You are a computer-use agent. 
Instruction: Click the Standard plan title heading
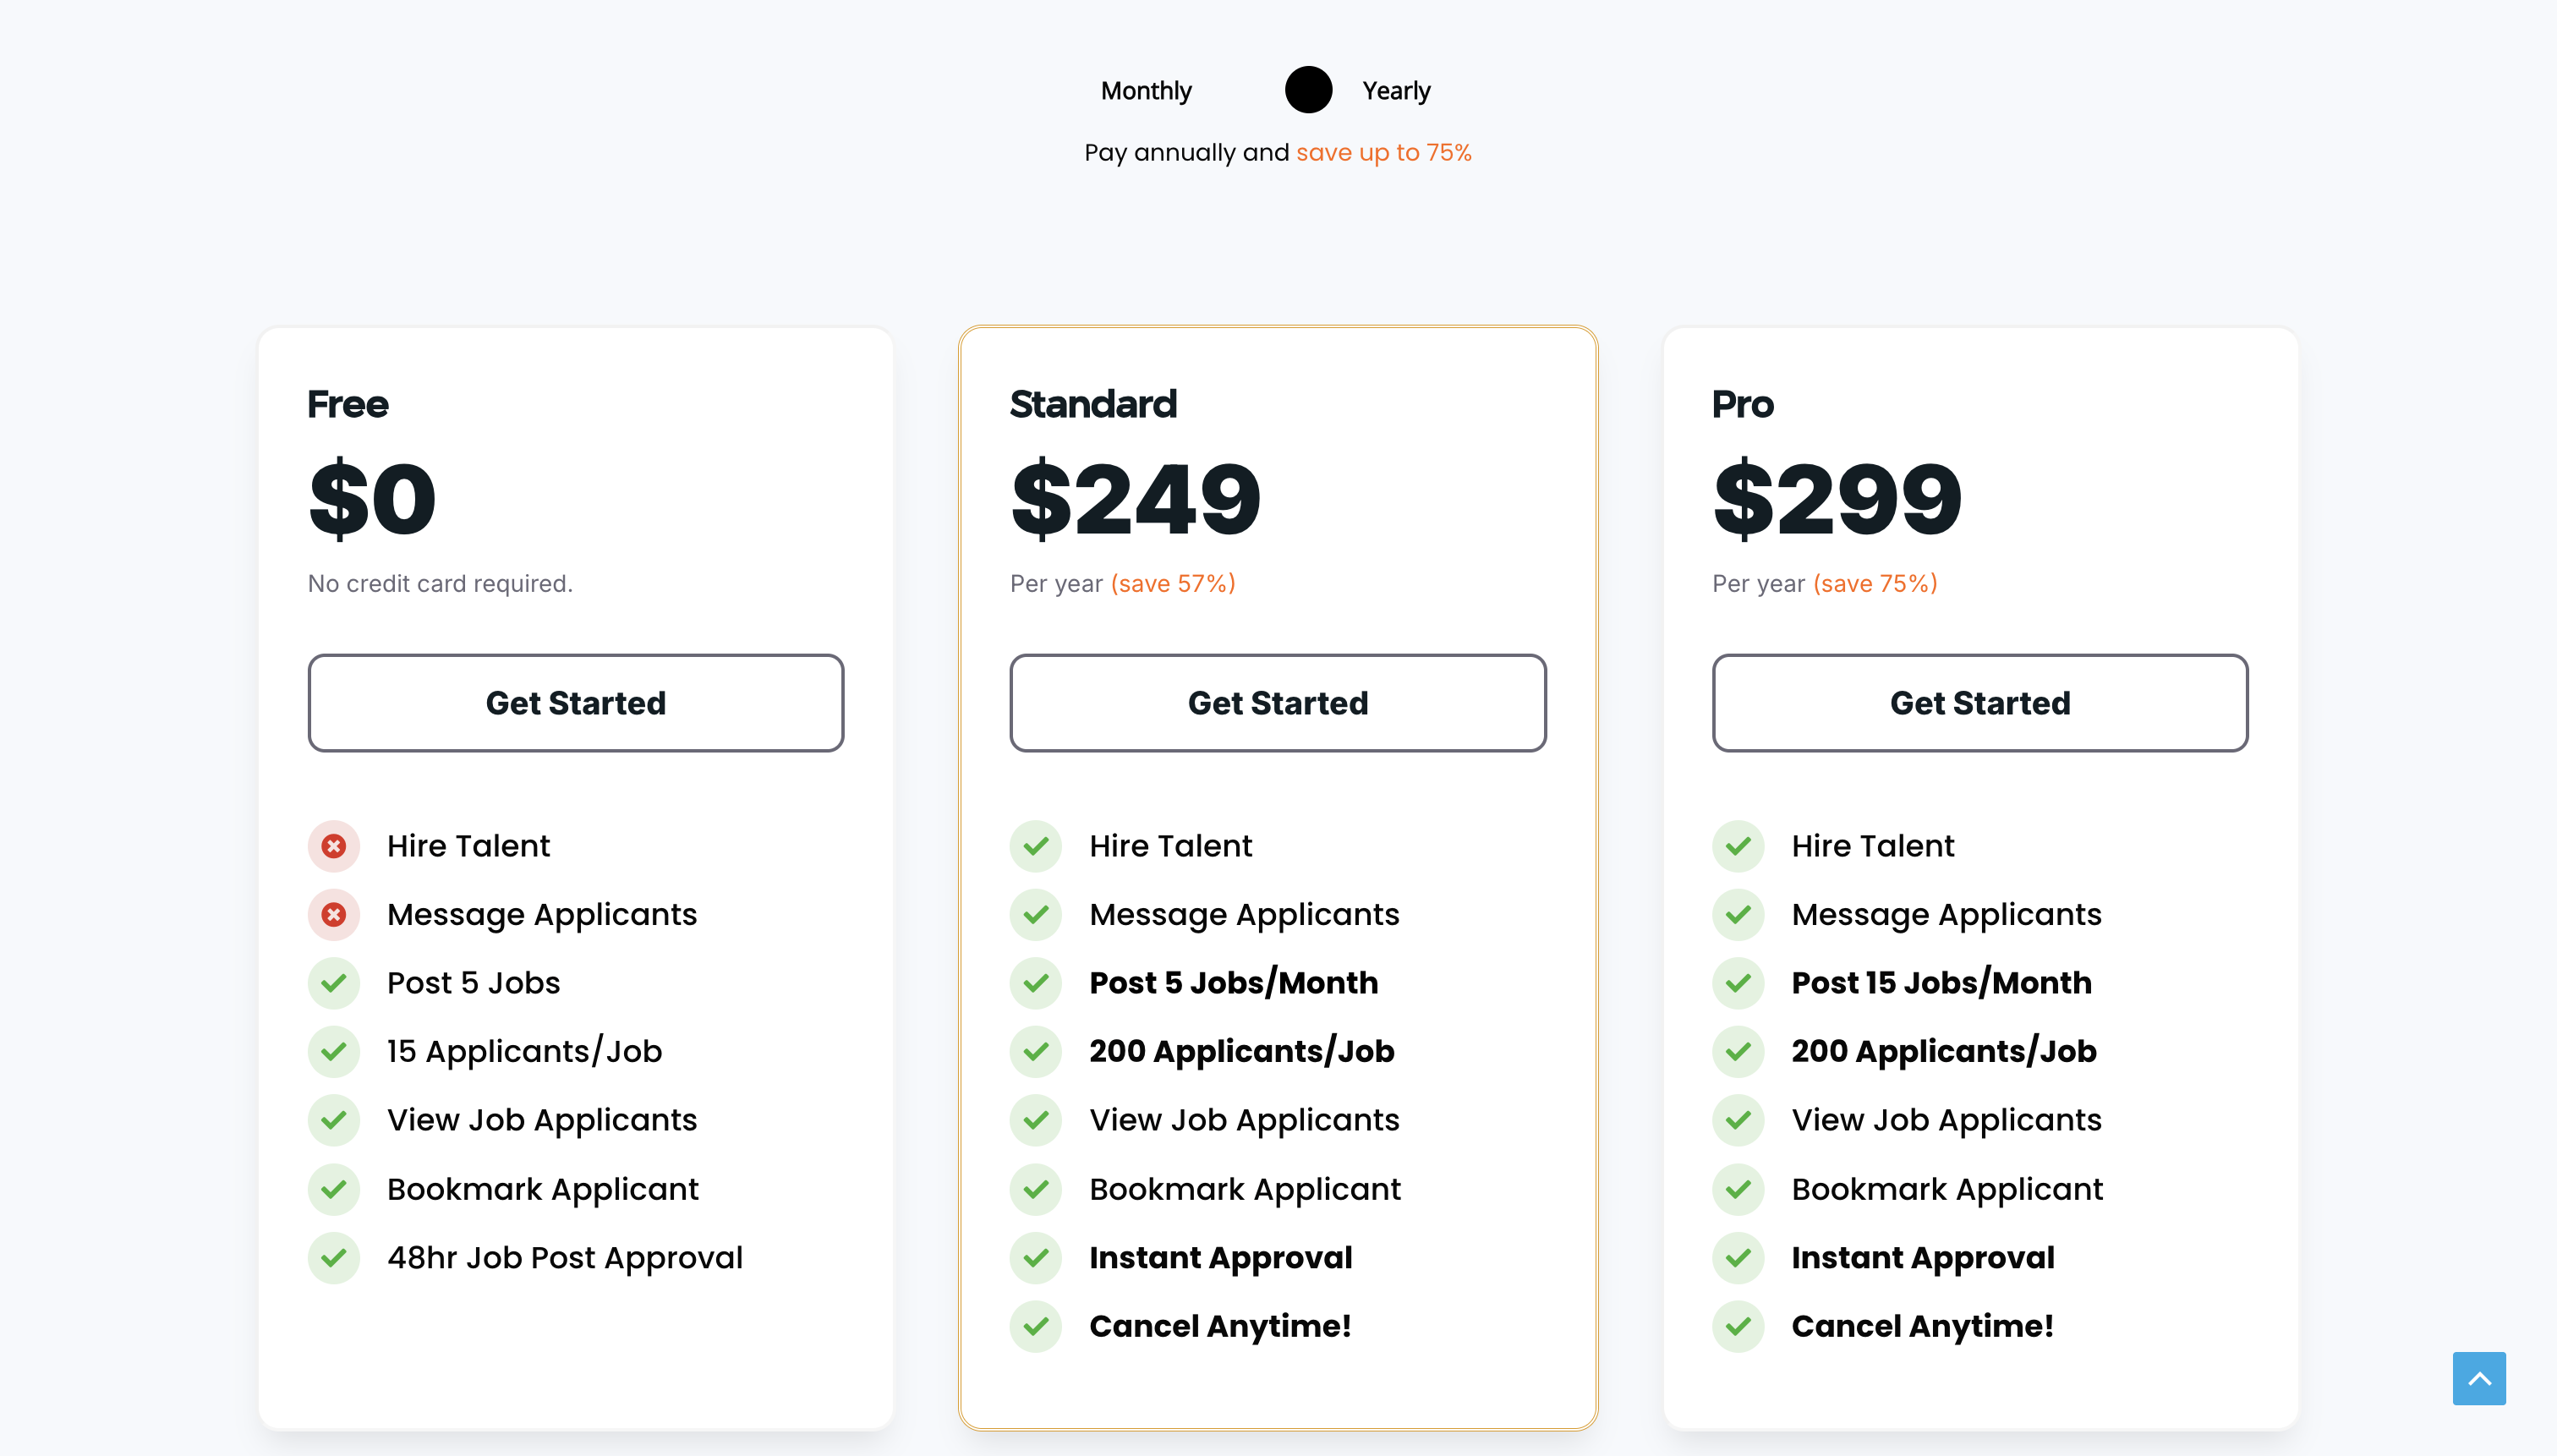[x=1093, y=404]
